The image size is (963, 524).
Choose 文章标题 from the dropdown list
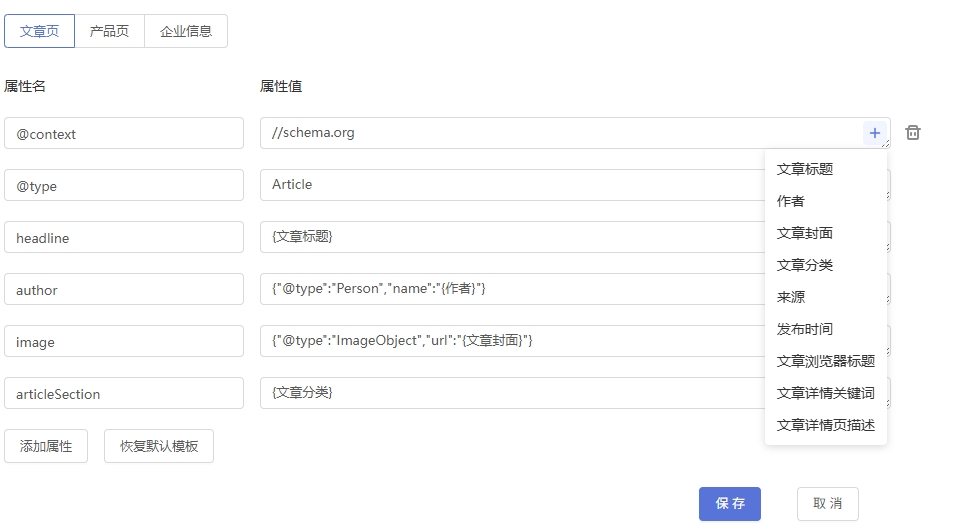[805, 169]
